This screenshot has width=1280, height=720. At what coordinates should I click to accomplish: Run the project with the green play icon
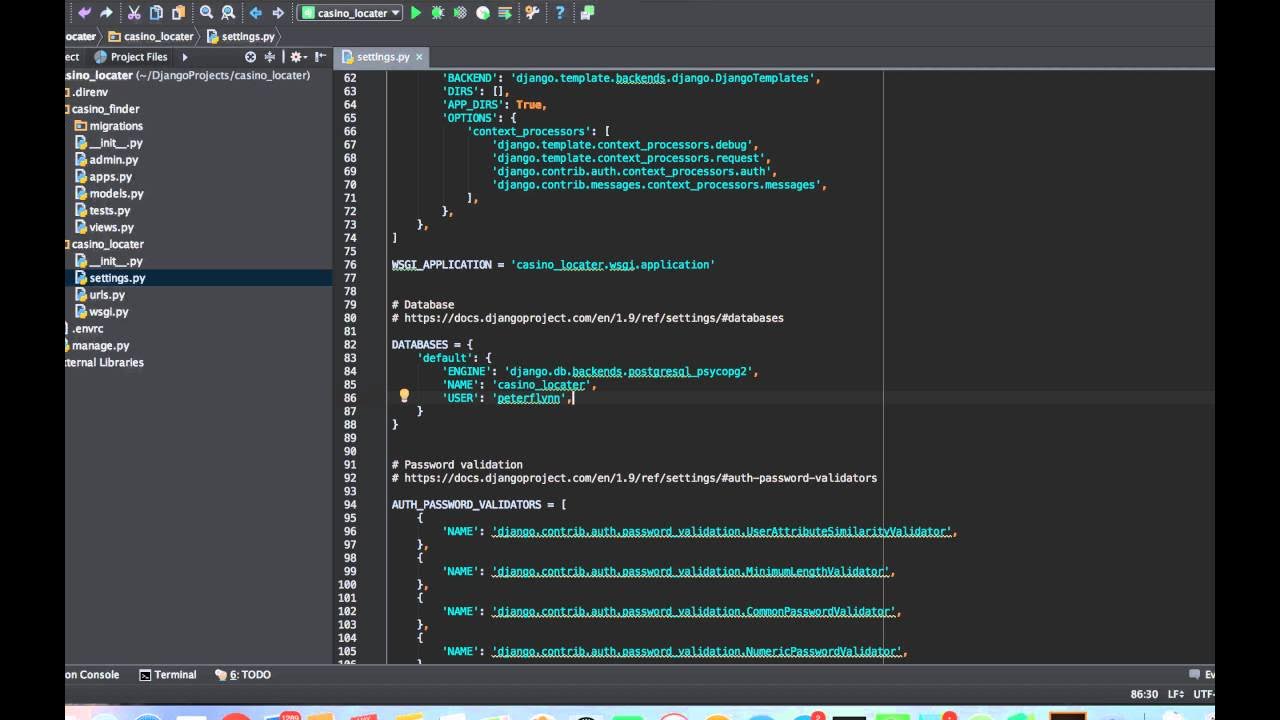(416, 13)
